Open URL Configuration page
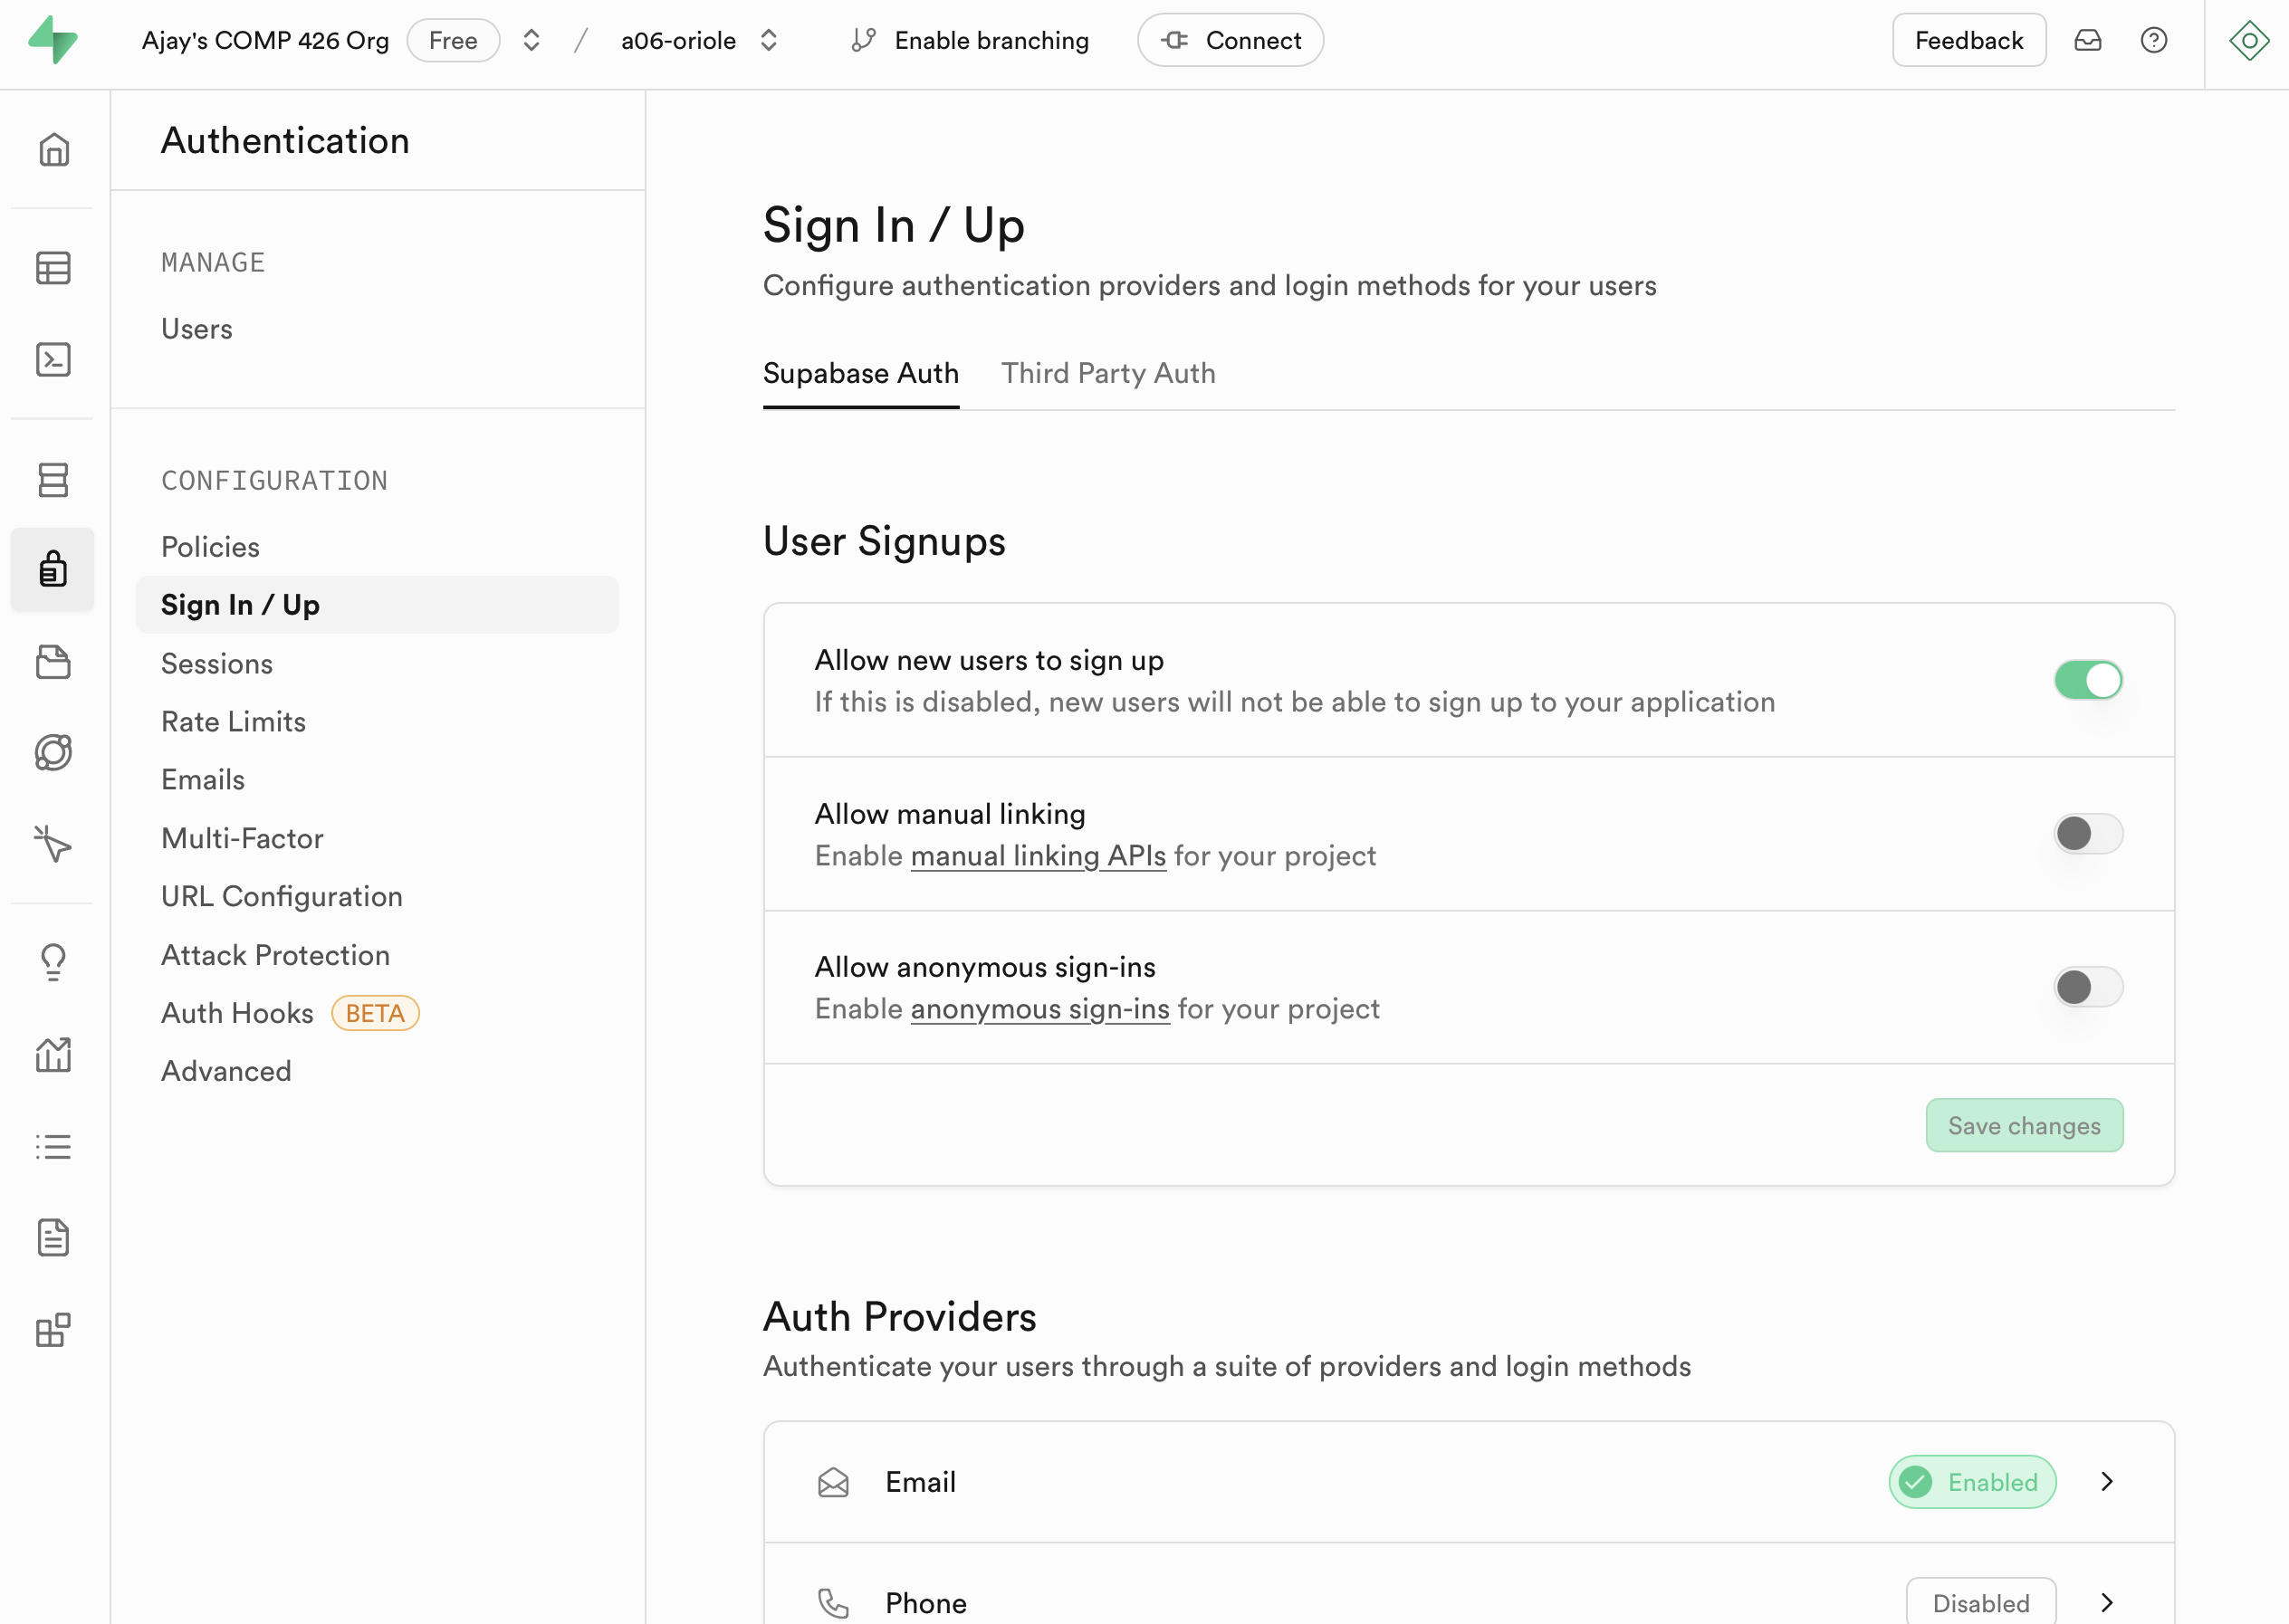 (x=282, y=897)
